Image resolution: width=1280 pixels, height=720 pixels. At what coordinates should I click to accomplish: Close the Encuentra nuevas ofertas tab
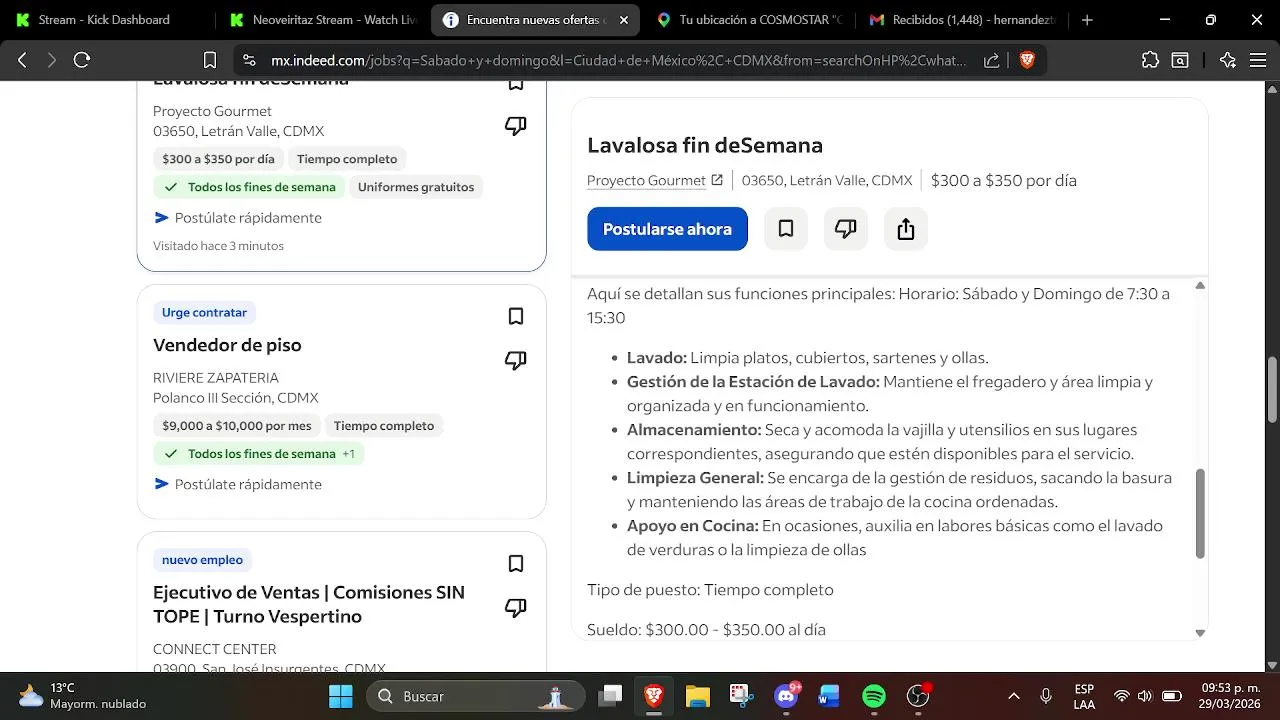point(624,20)
